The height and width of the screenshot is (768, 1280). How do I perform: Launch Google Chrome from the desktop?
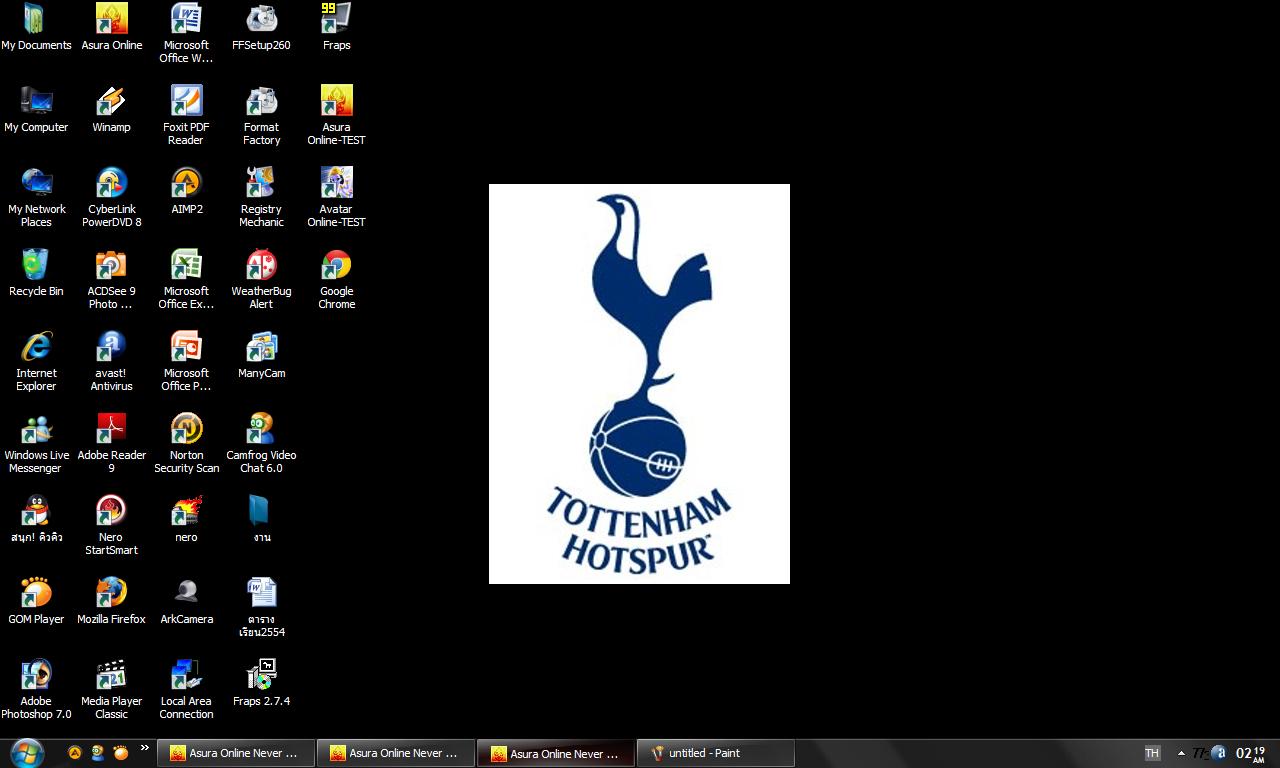[336, 279]
